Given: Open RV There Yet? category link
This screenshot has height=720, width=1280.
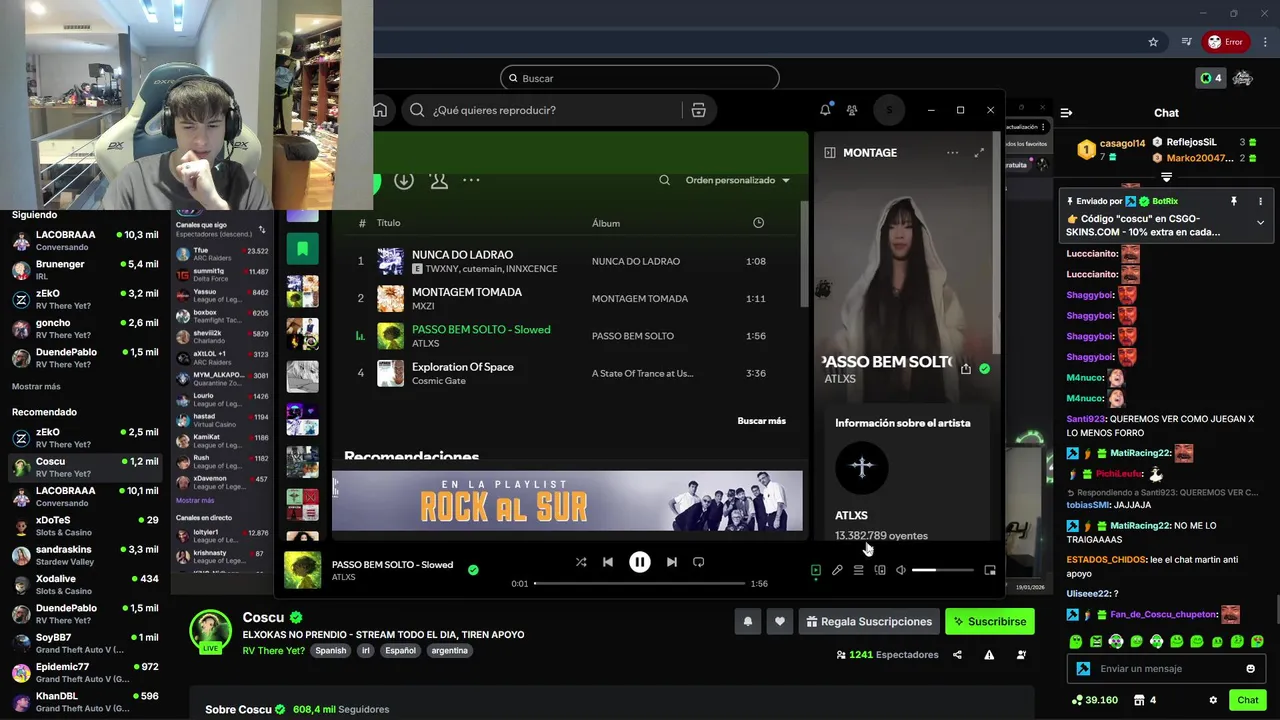Looking at the screenshot, I should (273, 651).
